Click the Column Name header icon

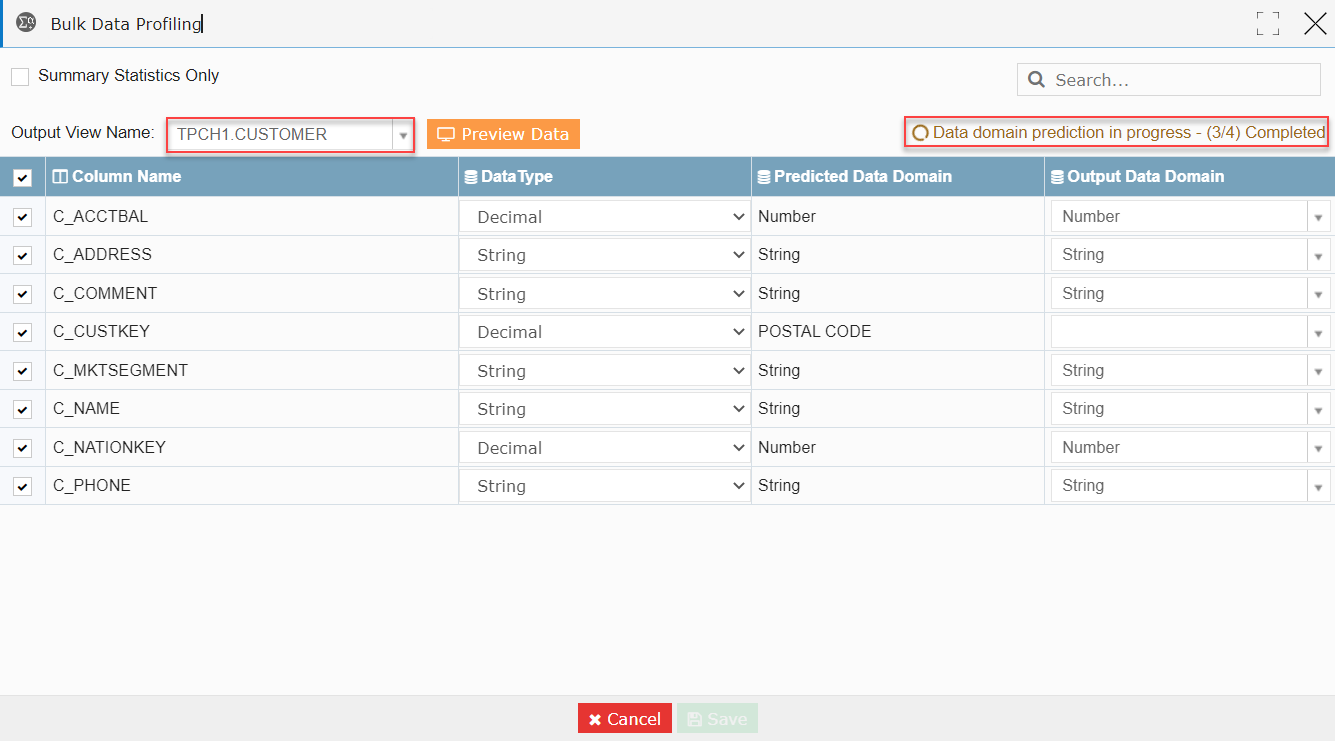(x=60, y=176)
